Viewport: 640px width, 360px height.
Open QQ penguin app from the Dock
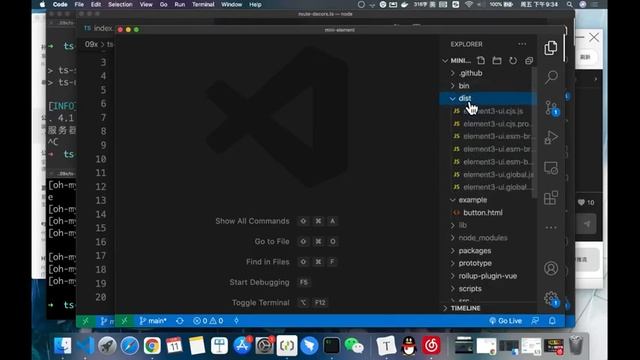(x=409, y=346)
